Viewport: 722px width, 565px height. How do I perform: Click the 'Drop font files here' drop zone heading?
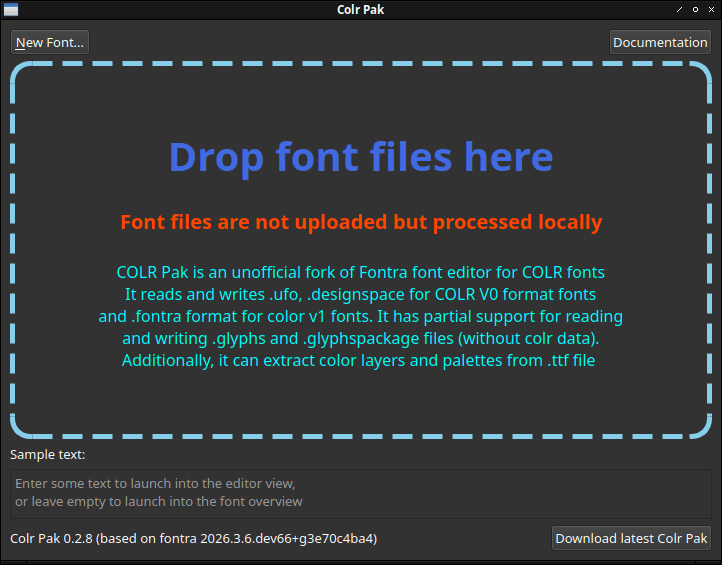point(361,157)
